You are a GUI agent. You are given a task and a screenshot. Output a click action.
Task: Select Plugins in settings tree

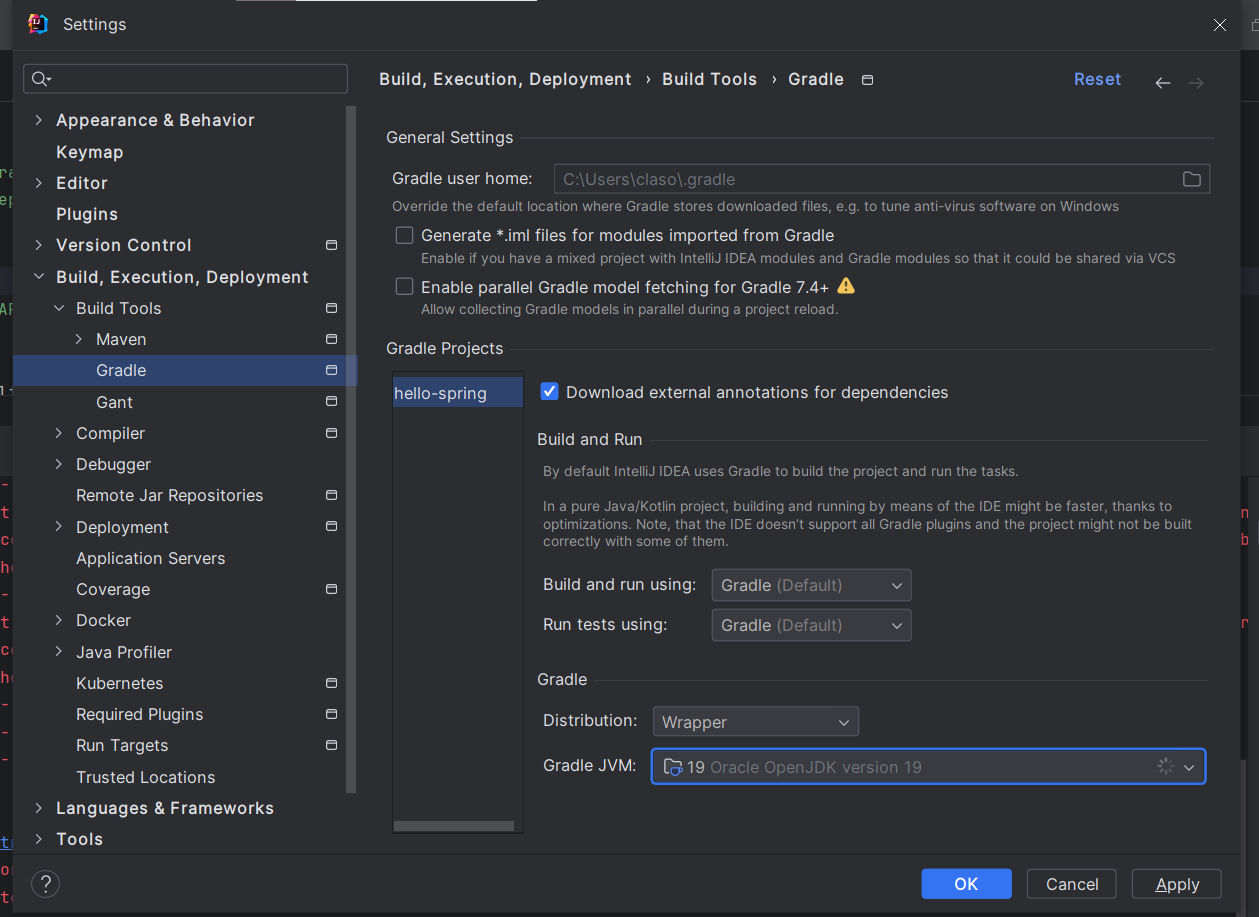[x=87, y=214]
